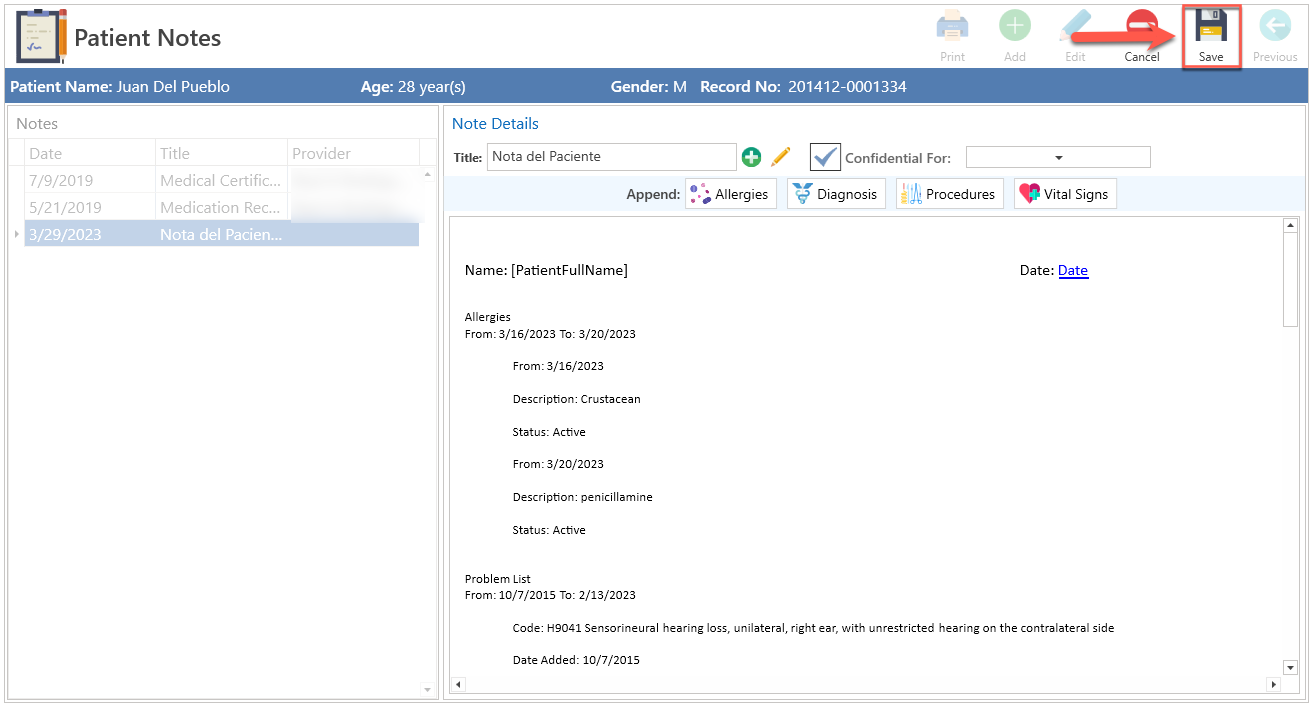Toggle the Confidential For checkbox
Viewport: 1311px width, 708px height.
coord(825,157)
